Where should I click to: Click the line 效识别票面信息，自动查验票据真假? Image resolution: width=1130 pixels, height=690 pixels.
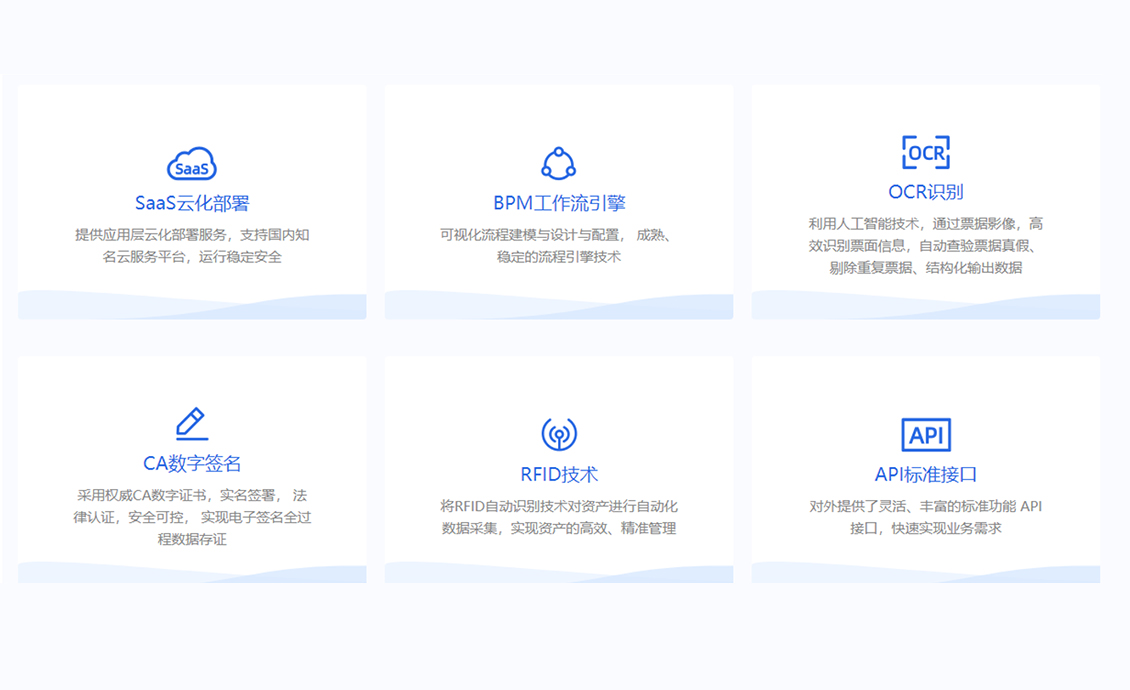click(x=920, y=246)
